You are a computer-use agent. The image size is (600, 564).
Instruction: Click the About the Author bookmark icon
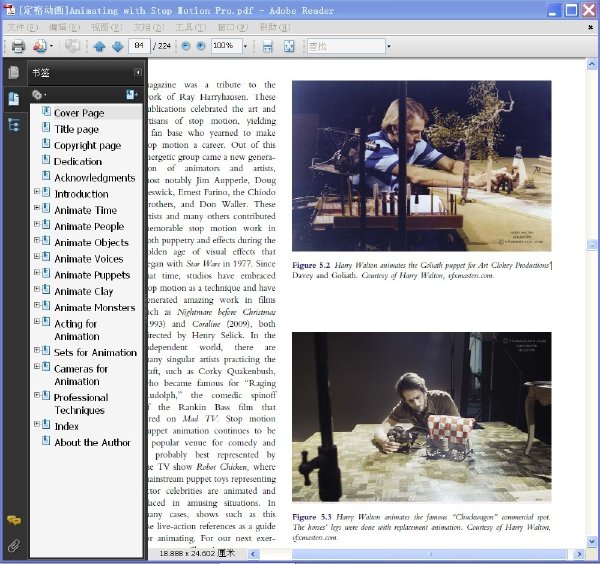tap(46, 441)
